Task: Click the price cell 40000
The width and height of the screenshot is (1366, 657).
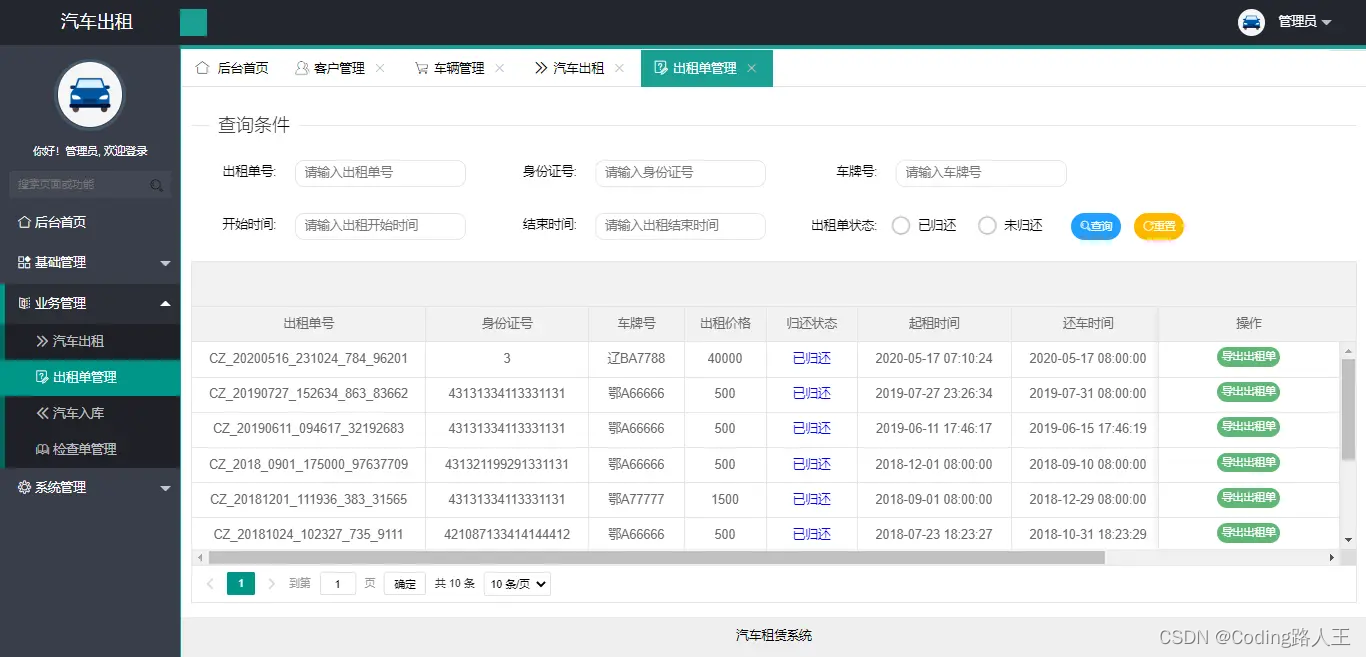Action: [724, 358]
